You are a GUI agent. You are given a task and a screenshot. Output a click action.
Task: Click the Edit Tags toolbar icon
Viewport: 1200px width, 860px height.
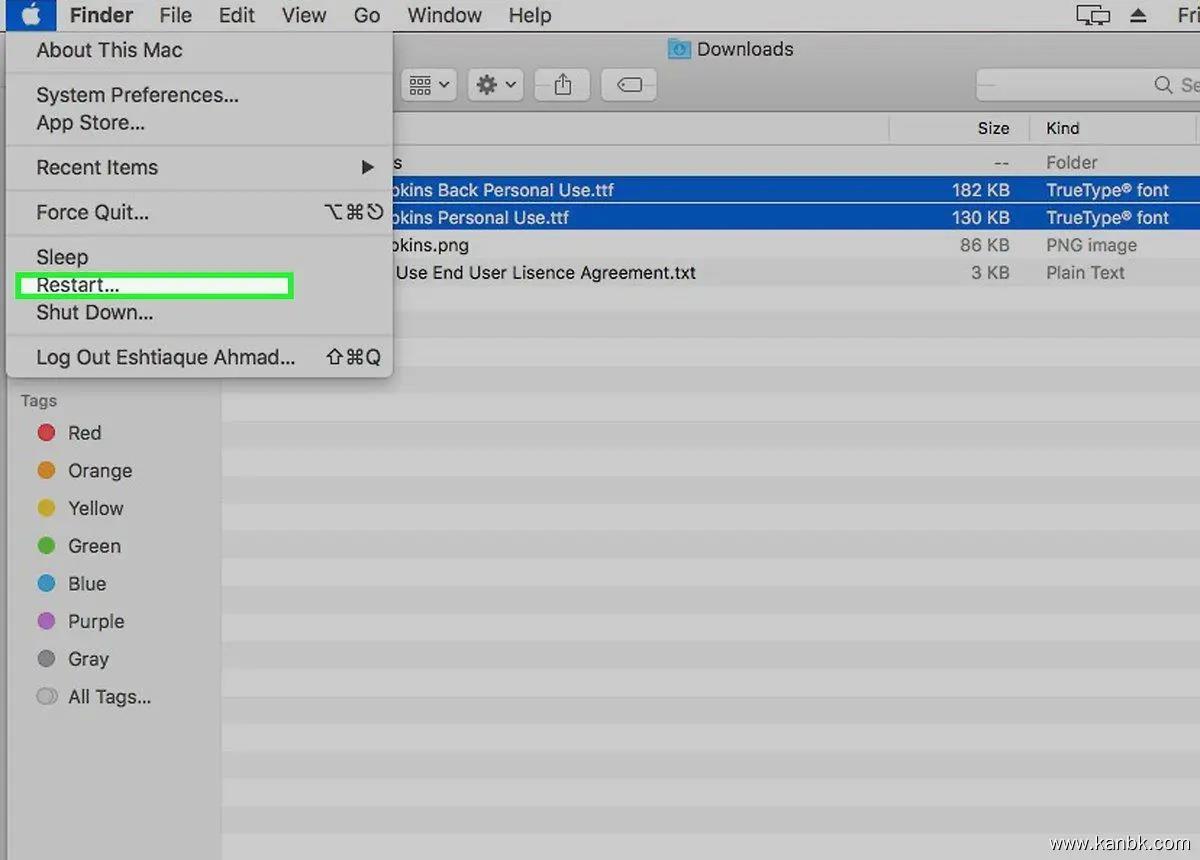pos(629,86)
